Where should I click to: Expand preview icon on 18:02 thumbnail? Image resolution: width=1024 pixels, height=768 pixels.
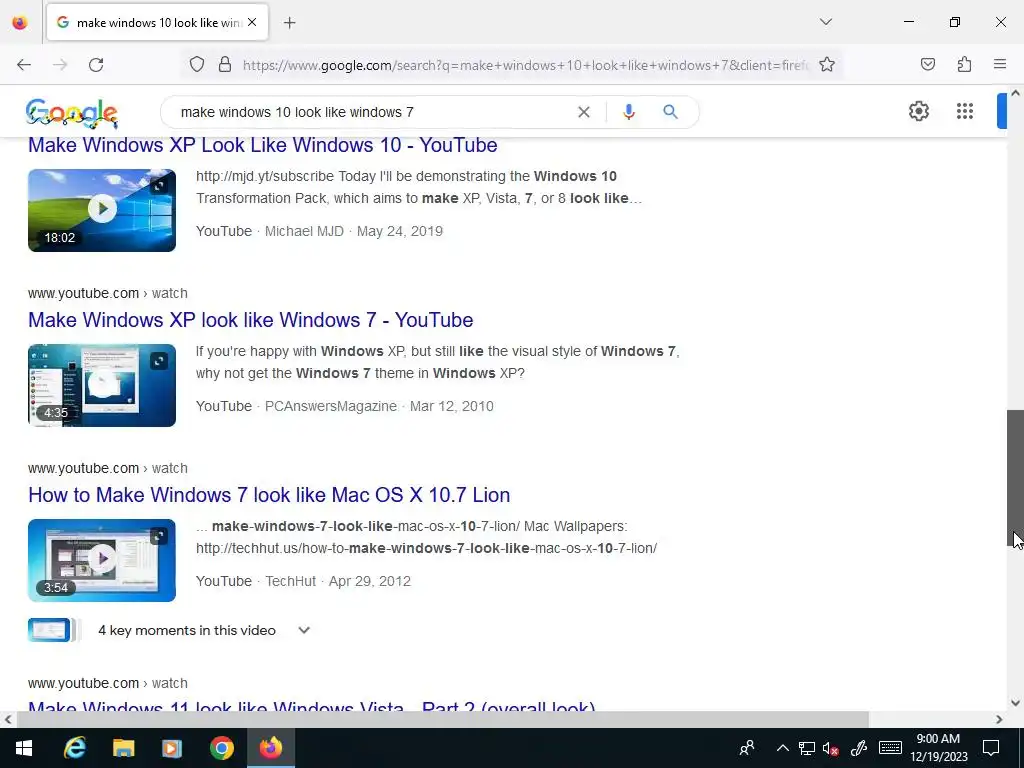[x=159, y=186]
